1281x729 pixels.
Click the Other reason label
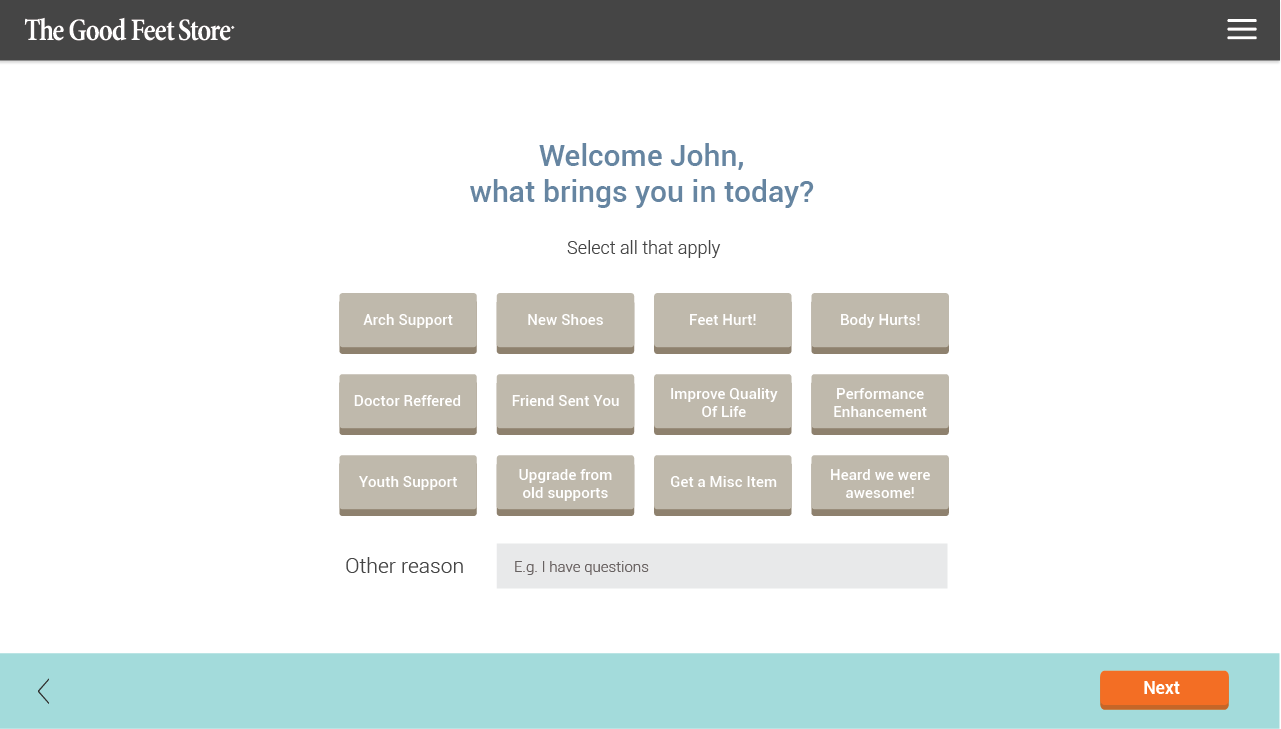point(404,566)
